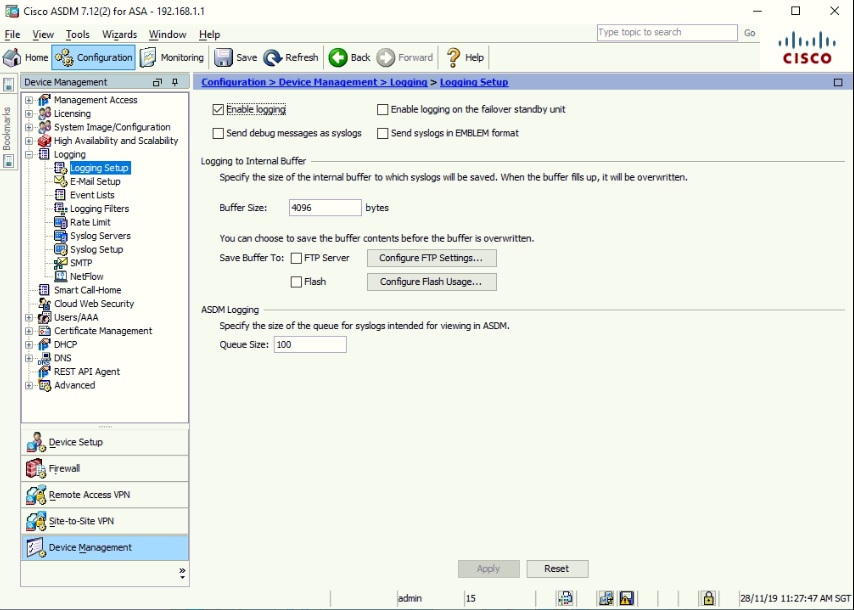The width and height of the screenshot is (854, 610).
Task: Click Configure Flash Usage button
Action: [431, 282]
